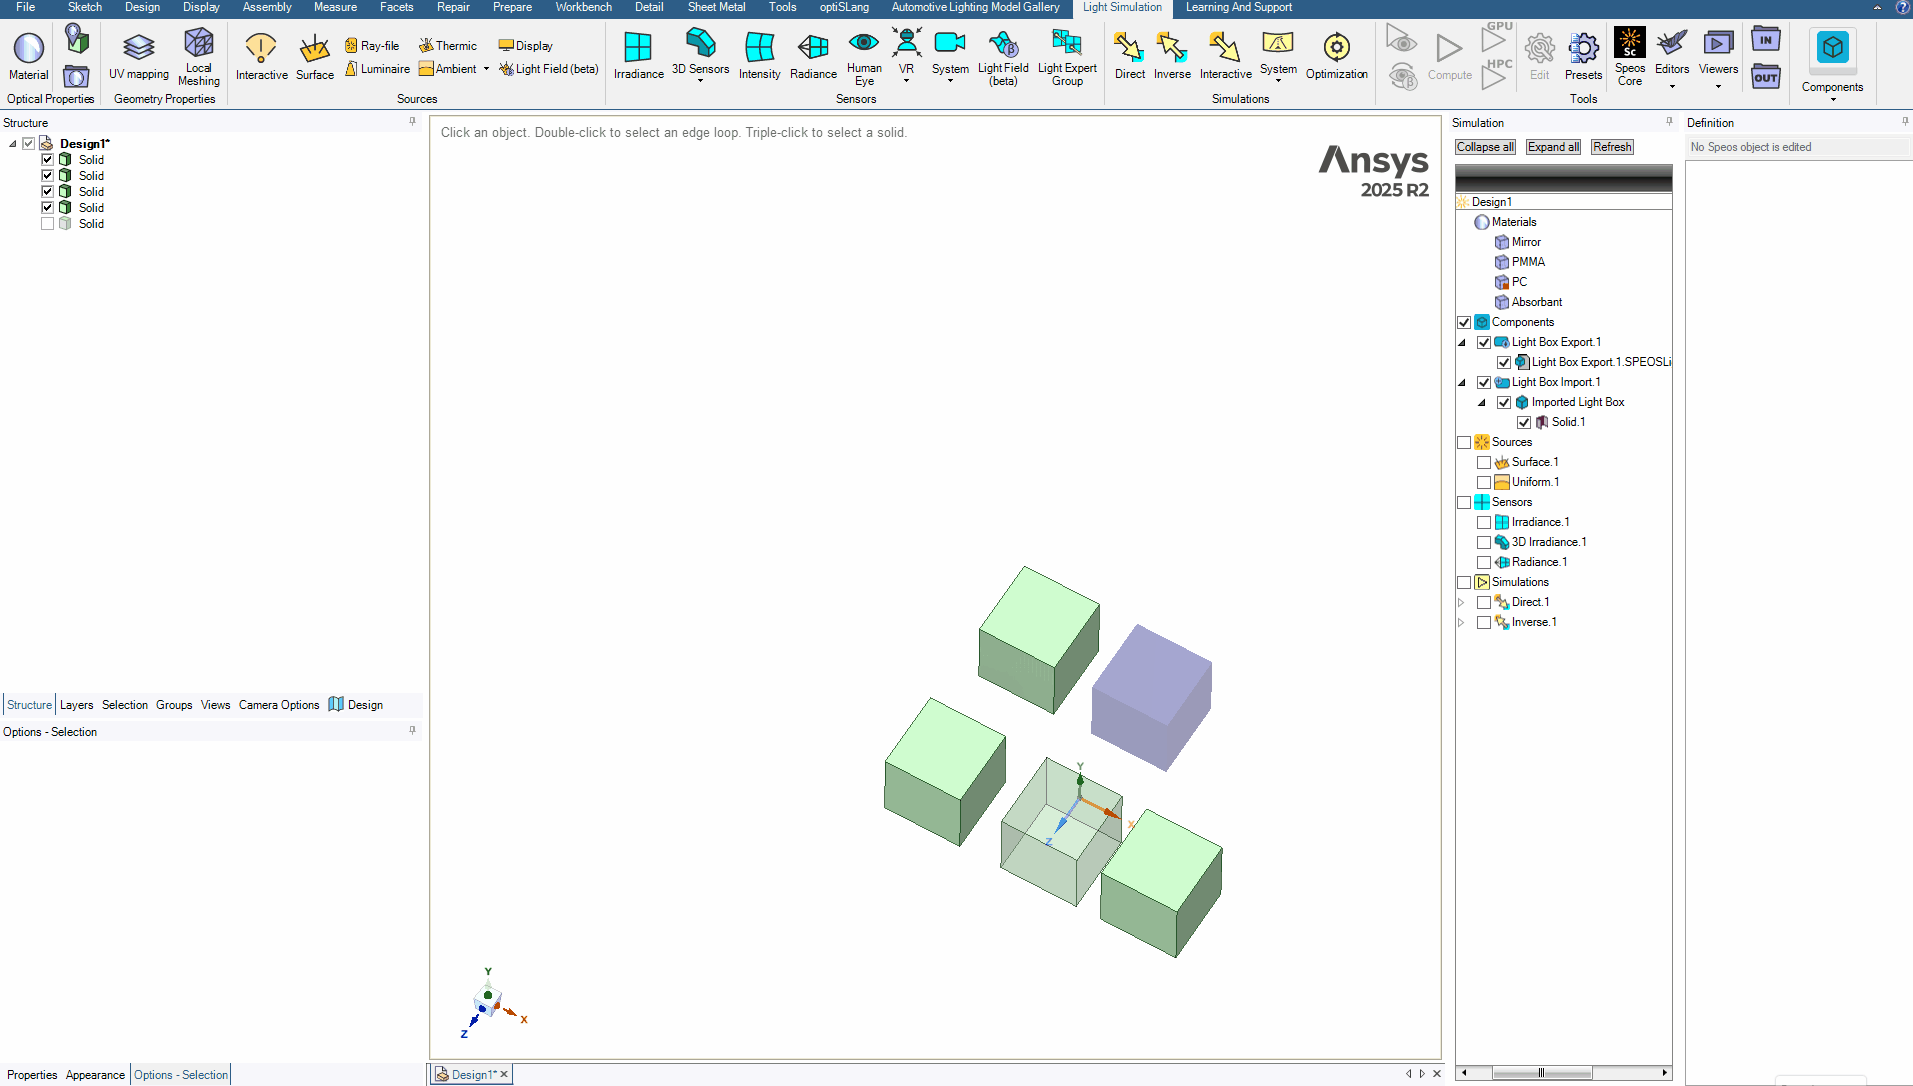Open the Appearance tab at bottom
This screenshot has width=1913, height=1086.
click(x=95, y=1075)
